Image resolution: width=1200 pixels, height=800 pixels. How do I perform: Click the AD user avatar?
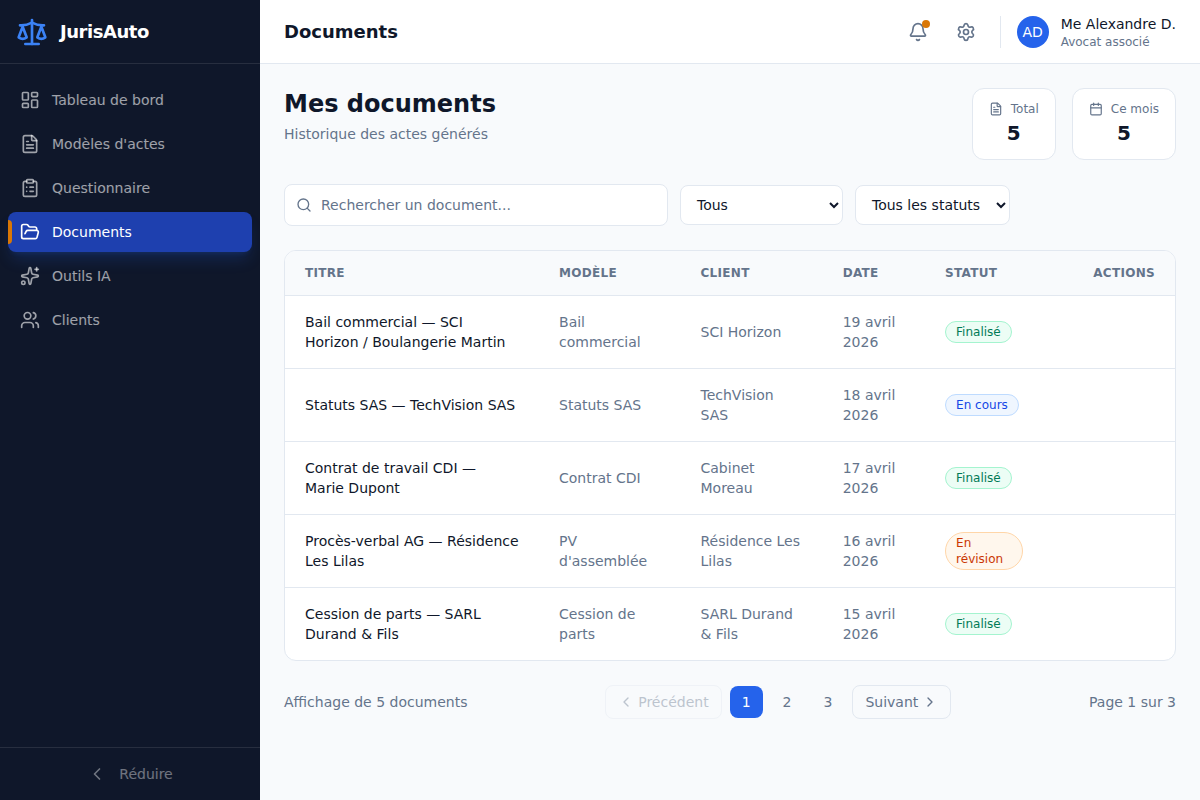point(1033,32)
